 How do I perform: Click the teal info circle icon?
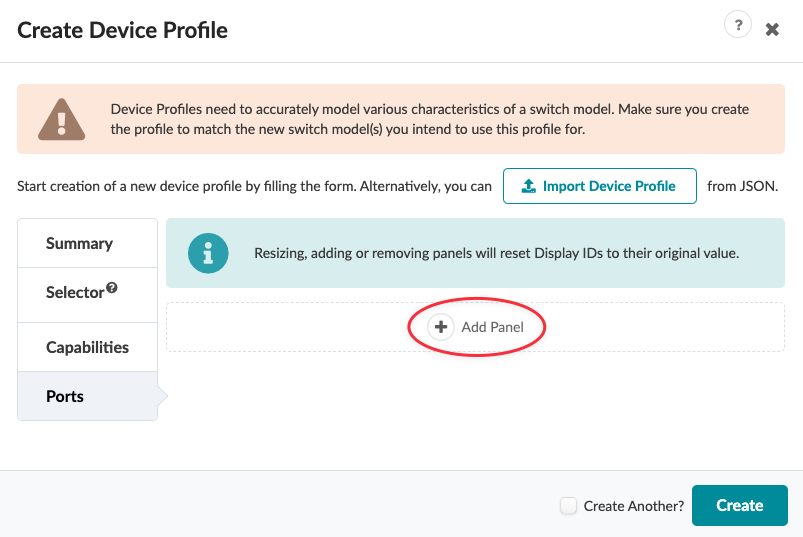coord(208,253)
